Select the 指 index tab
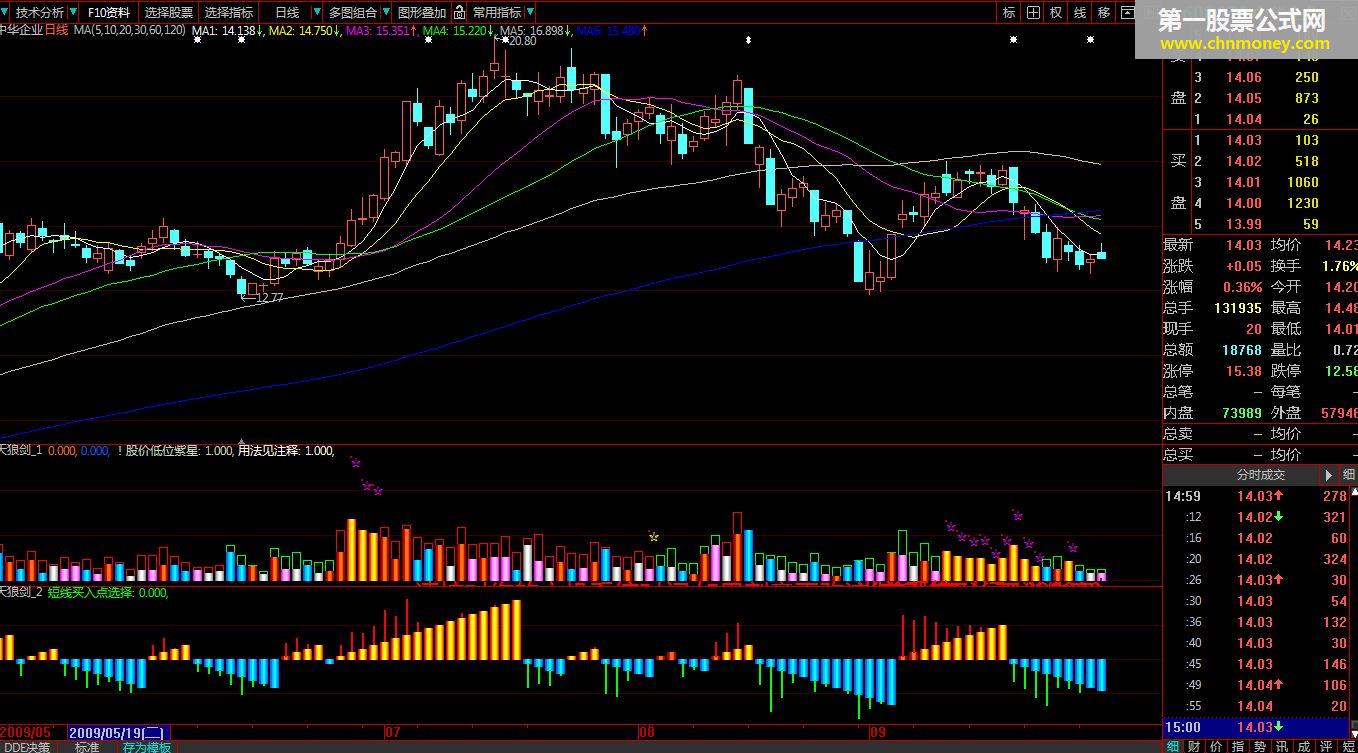 1238,745
